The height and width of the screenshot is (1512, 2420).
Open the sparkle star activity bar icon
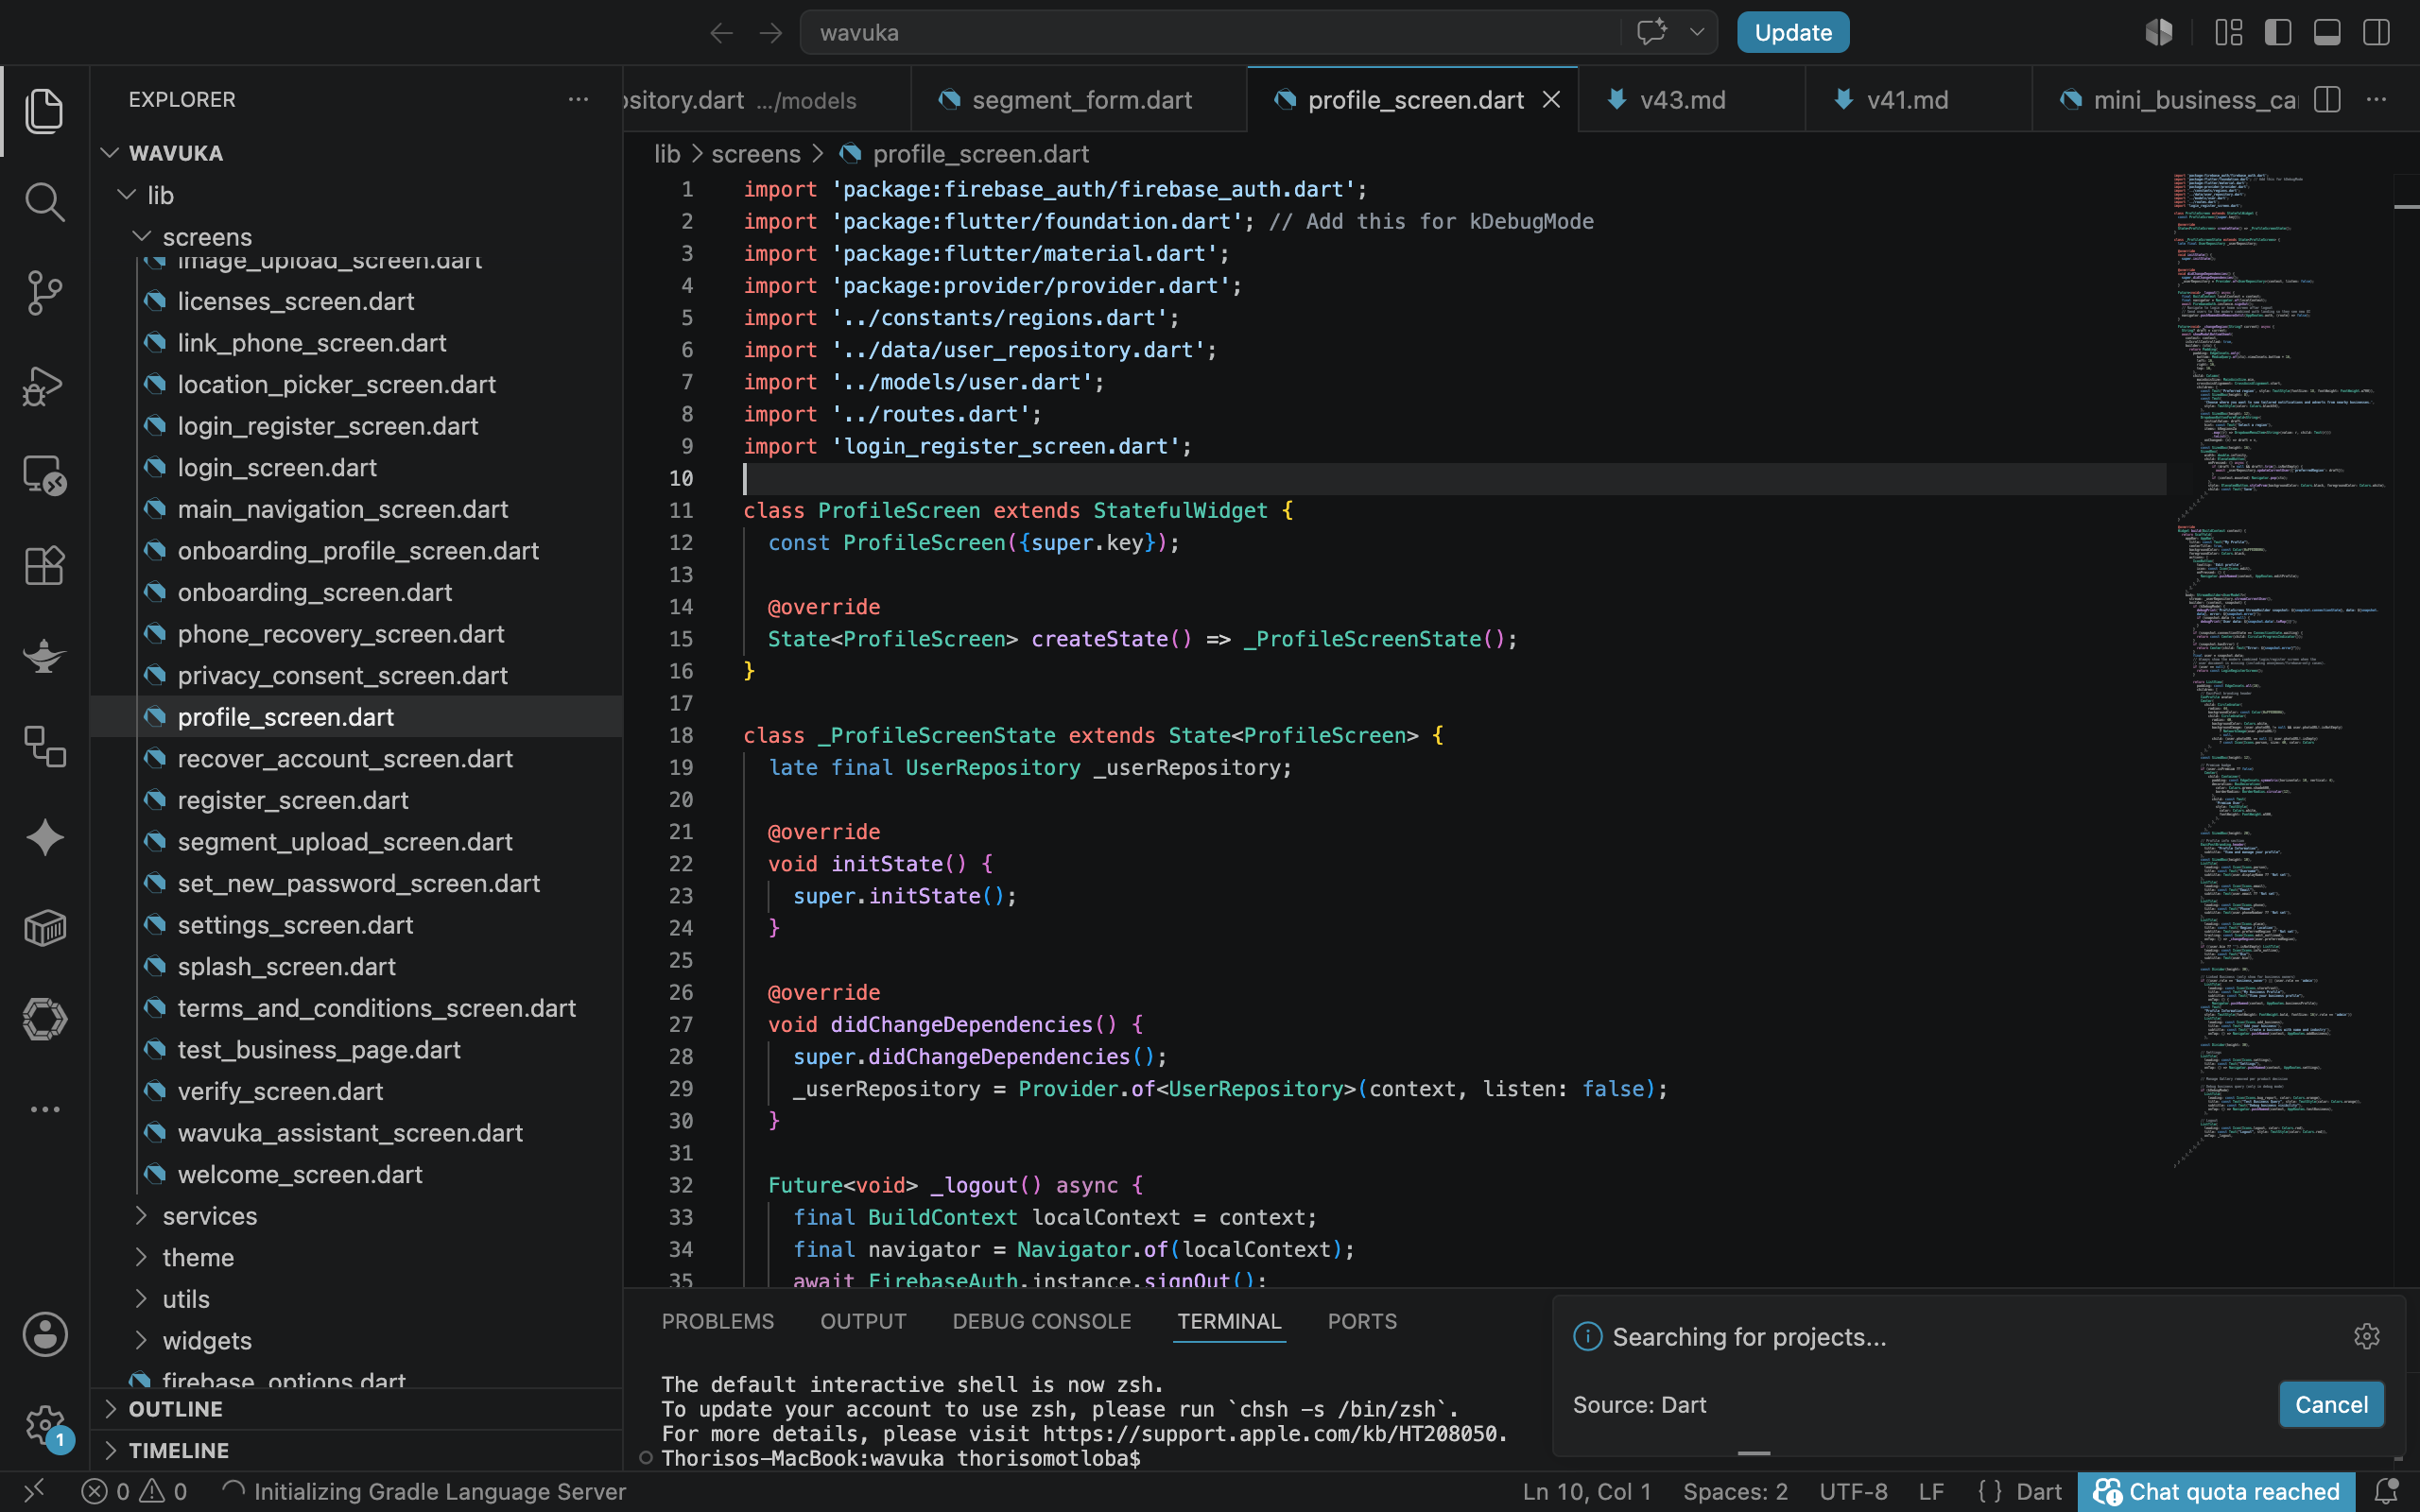pyautogui.click(x=44, y=838)
